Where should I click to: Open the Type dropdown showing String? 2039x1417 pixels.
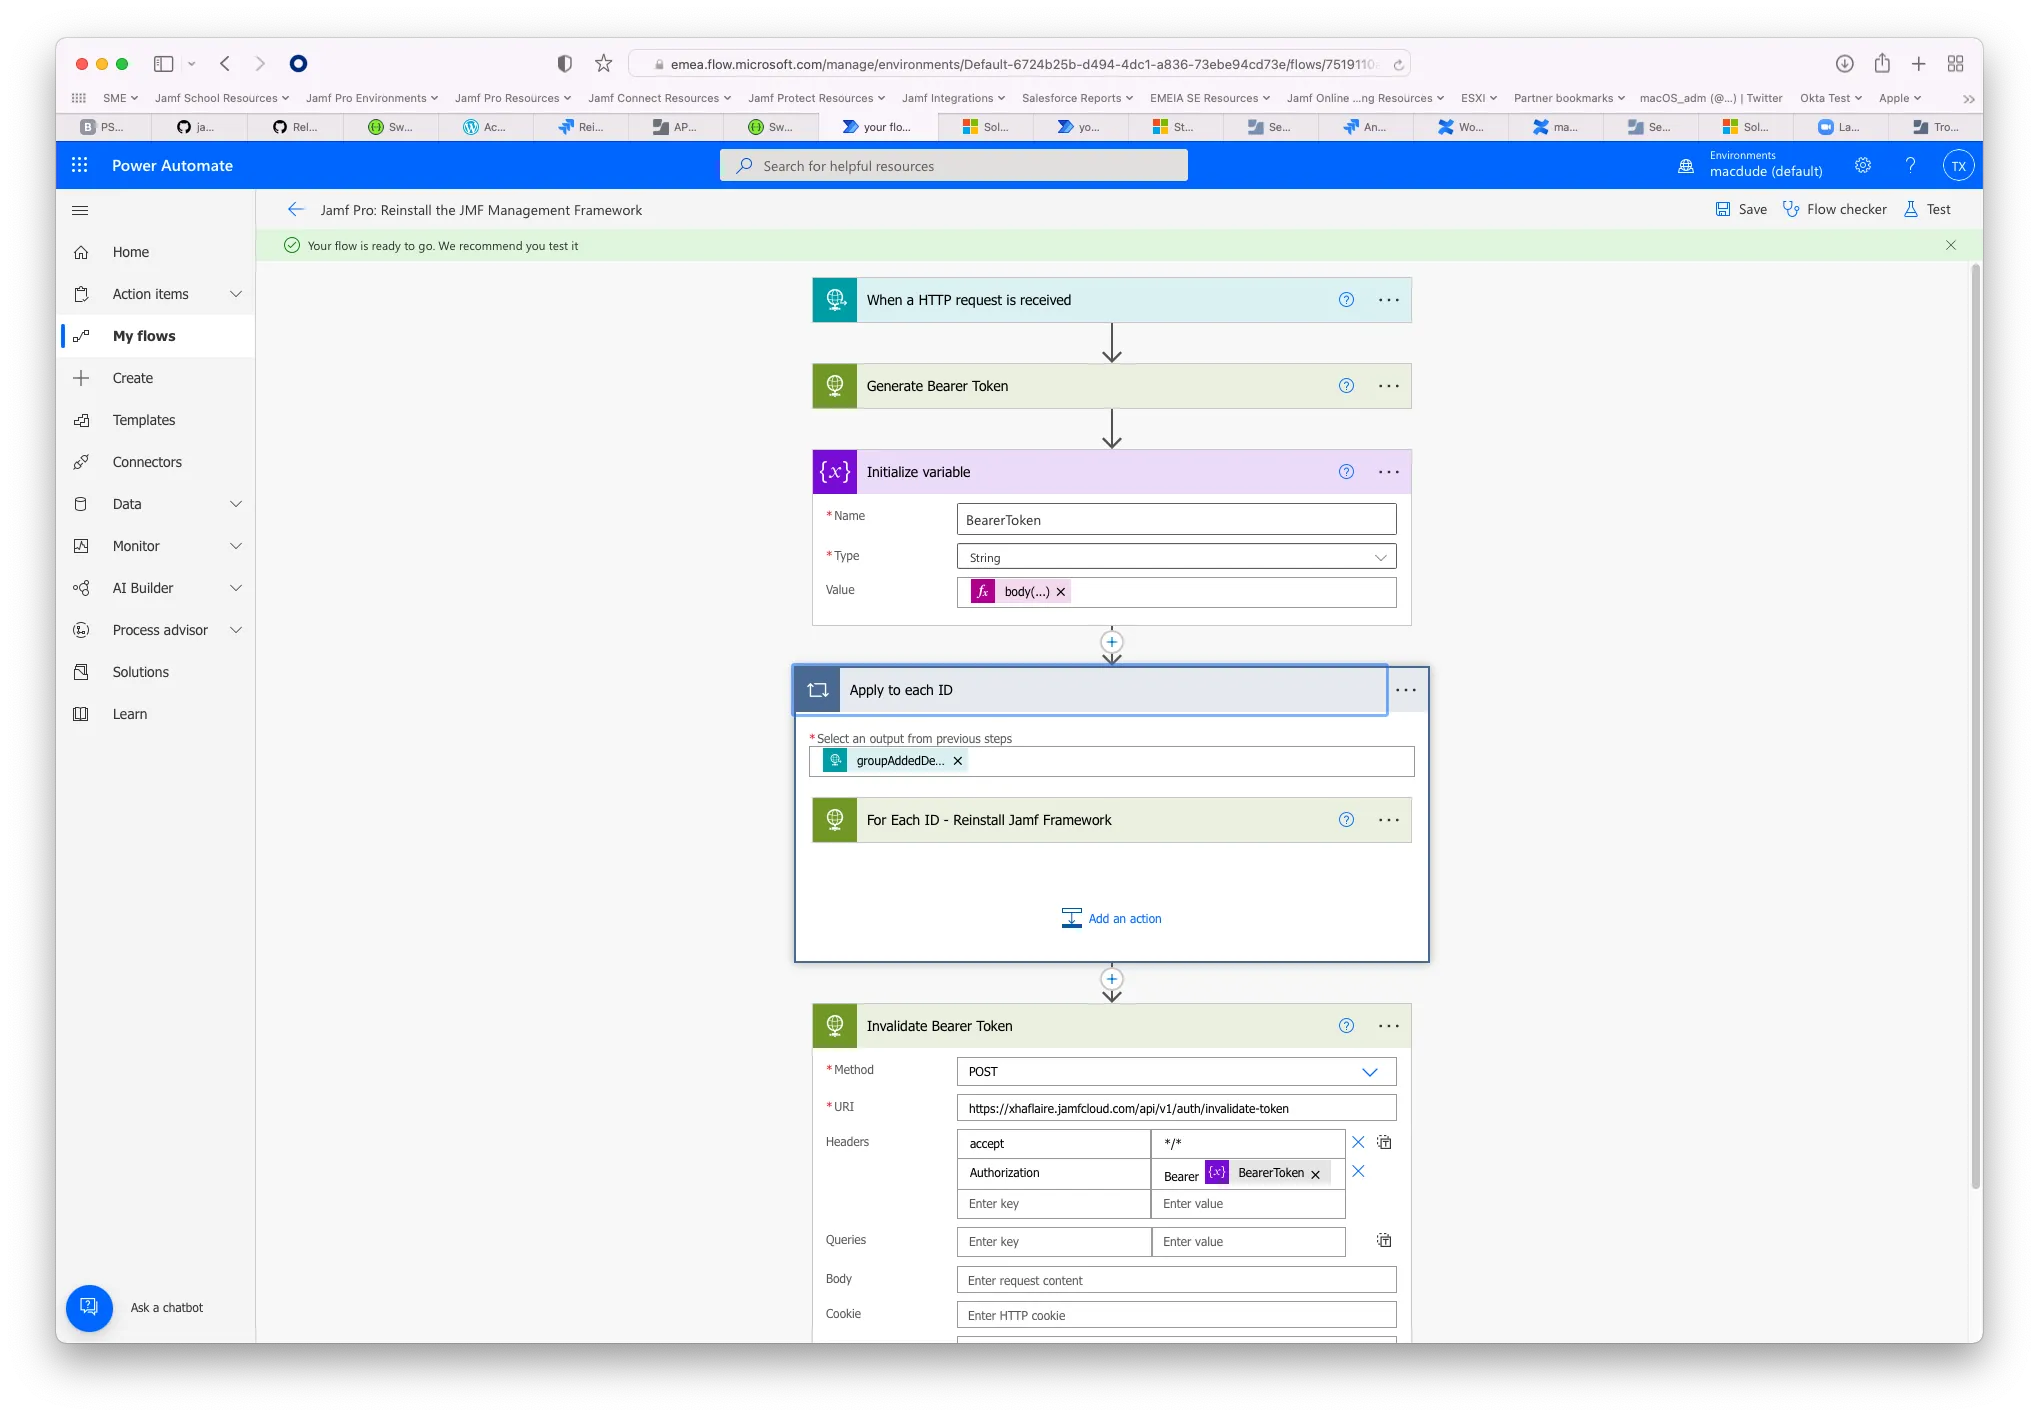[x=1176, y=556]
